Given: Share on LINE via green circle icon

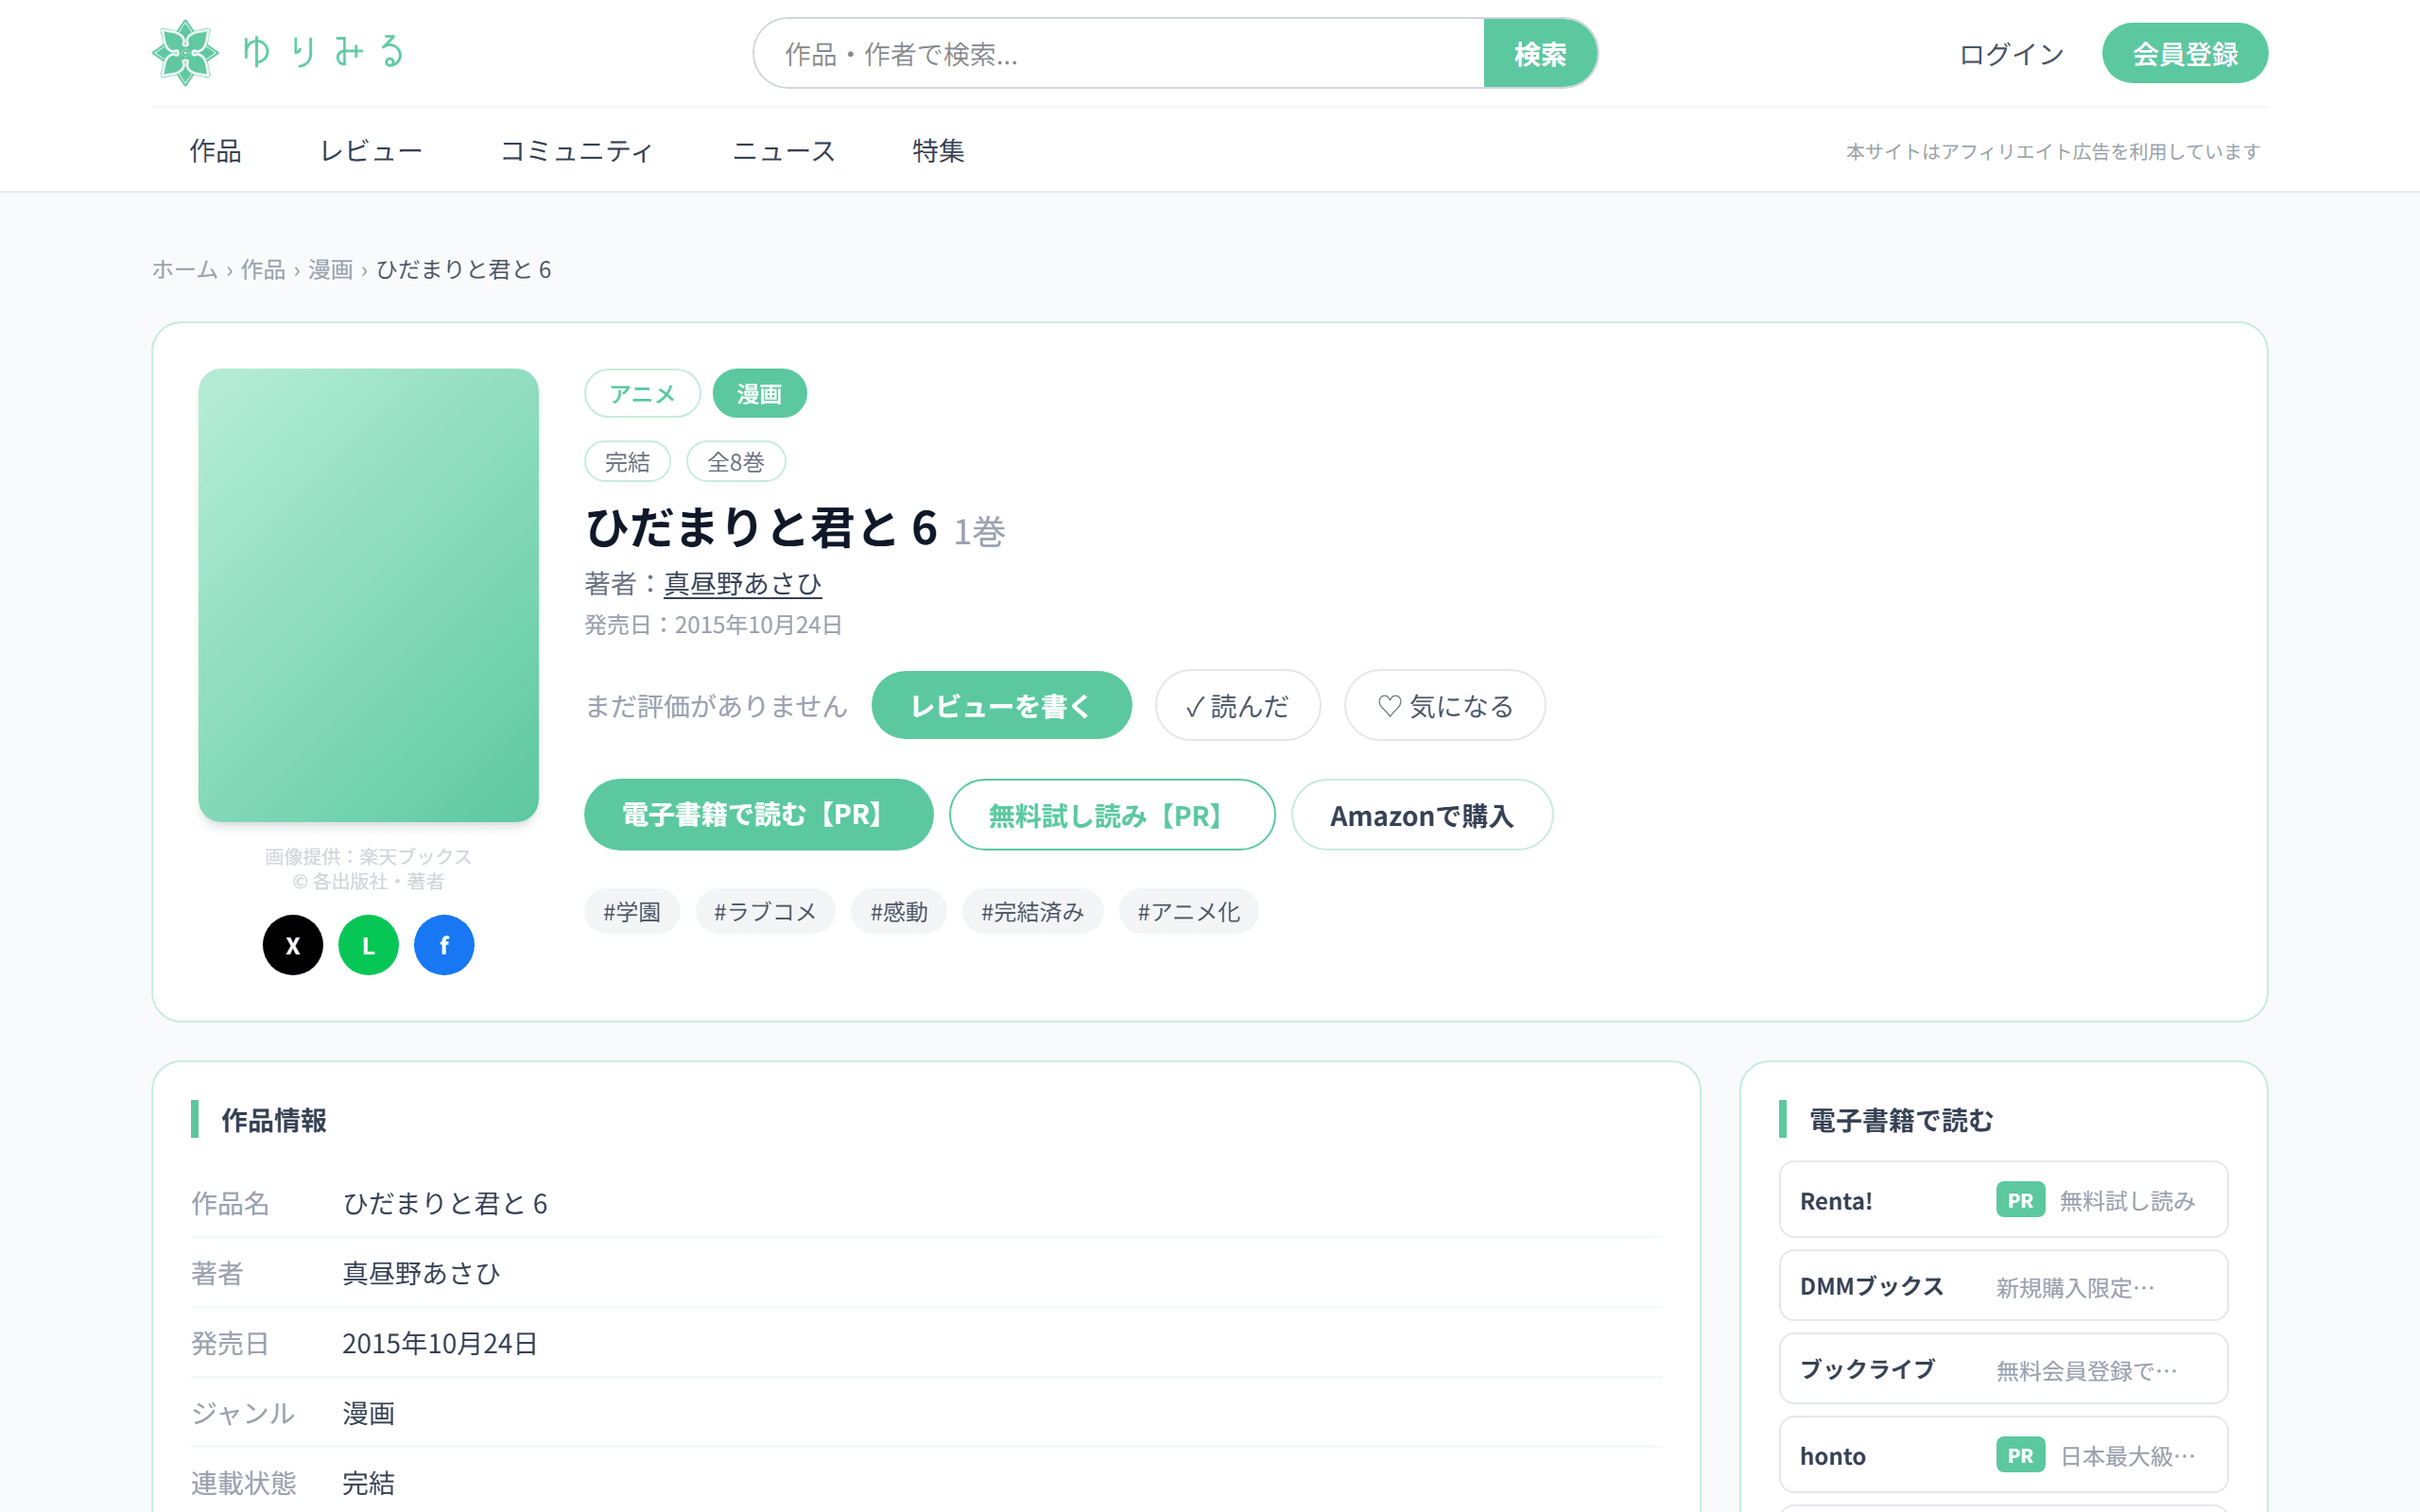Looking at the screenshot, I should click(x=369, y=945).
